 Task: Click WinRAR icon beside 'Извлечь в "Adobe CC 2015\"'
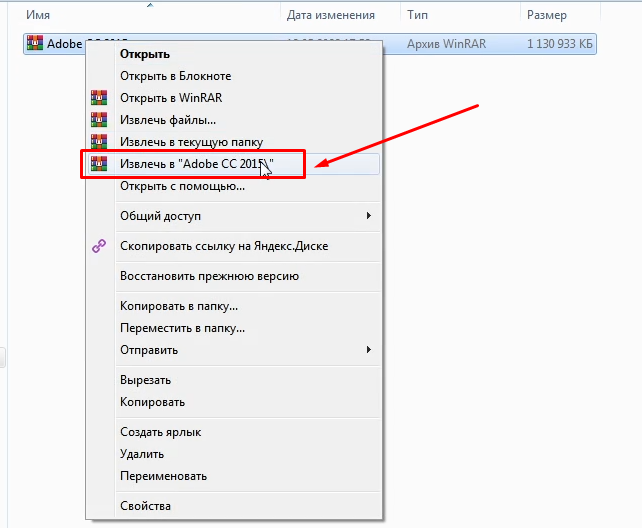point(99,164)
